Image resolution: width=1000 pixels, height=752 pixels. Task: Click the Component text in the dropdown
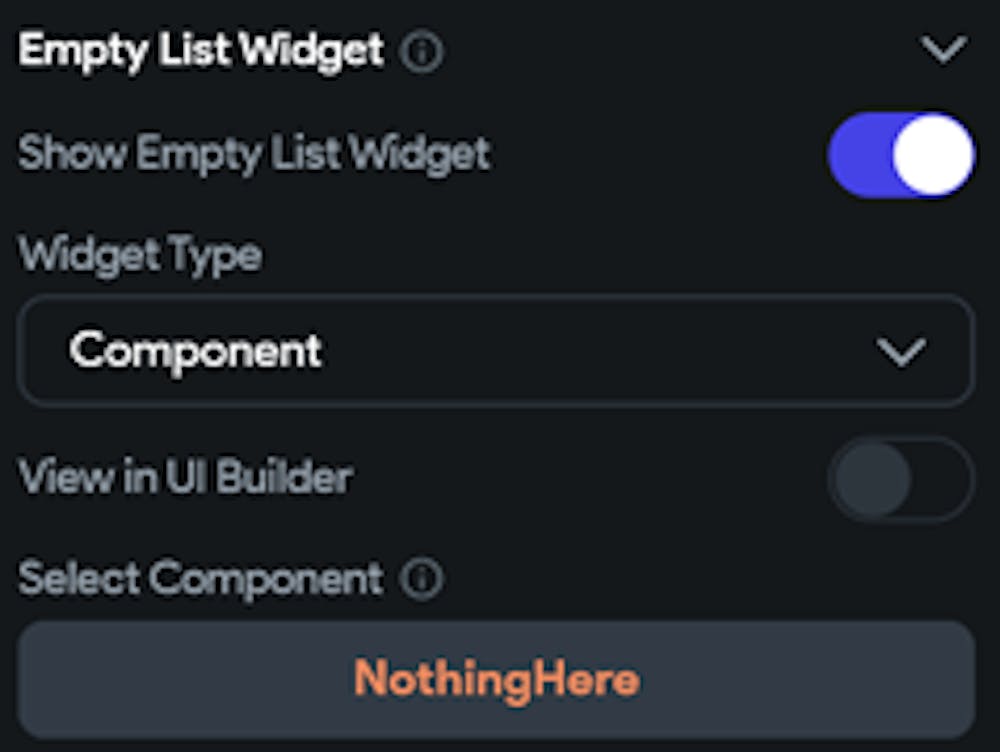196,350
